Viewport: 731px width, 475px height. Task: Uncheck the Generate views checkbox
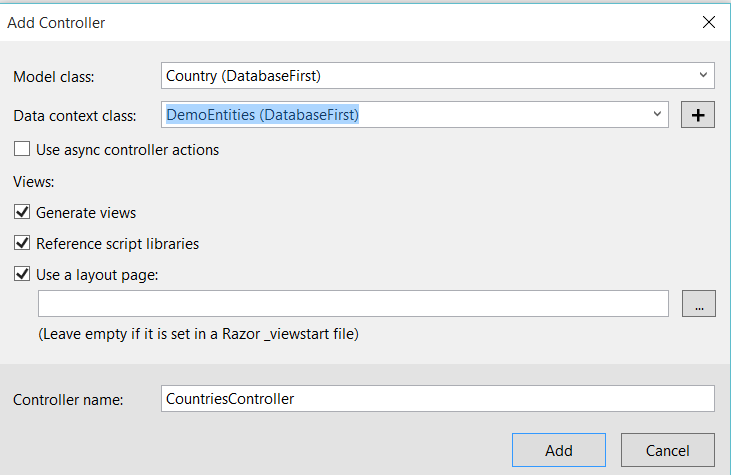click(x=22, y=212)
